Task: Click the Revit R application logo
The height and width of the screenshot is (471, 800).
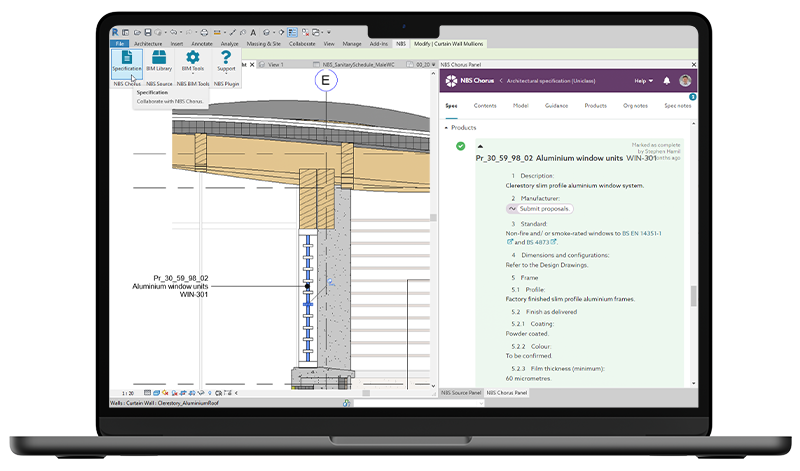Action: pos(115,32)
